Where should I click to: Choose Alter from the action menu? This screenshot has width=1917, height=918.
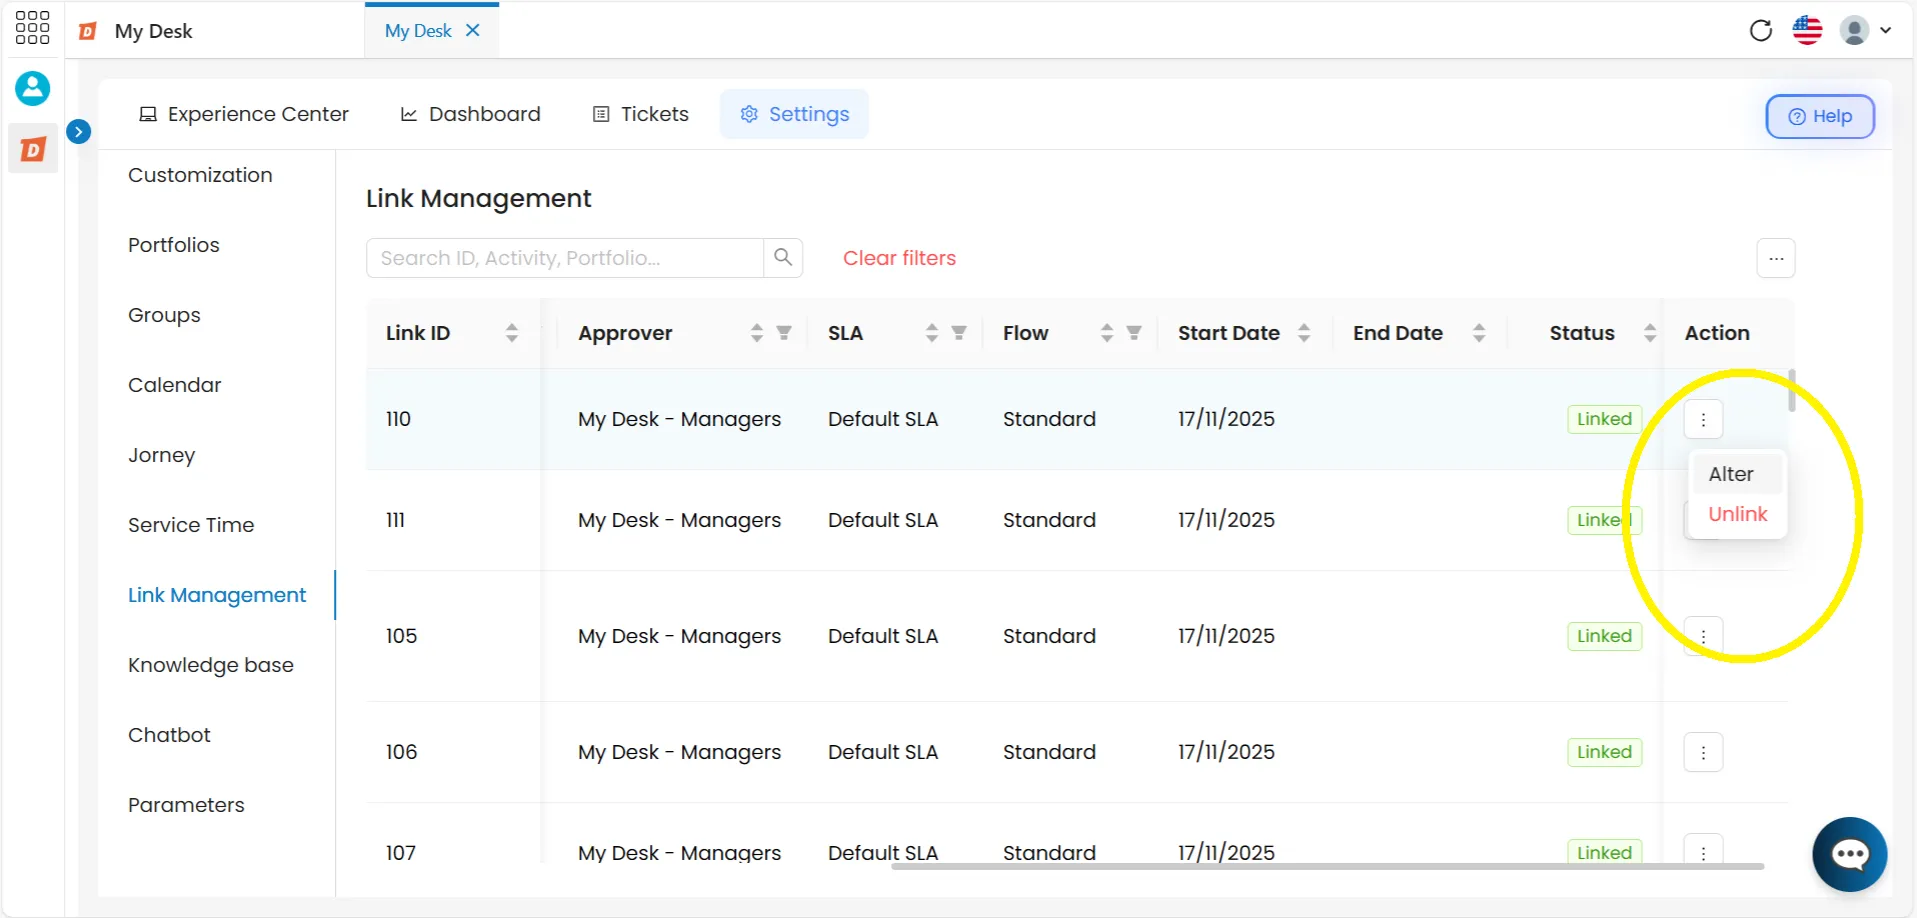(x=1737, y=474)
